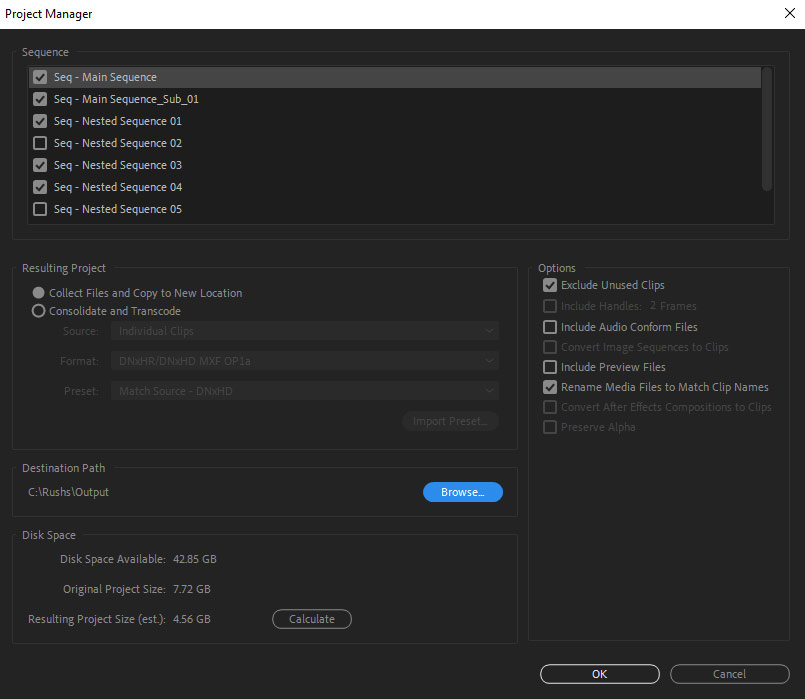The width and height of the screenshot is (805, 699).
Task: Click Import Preset
Action: (450, 421)
